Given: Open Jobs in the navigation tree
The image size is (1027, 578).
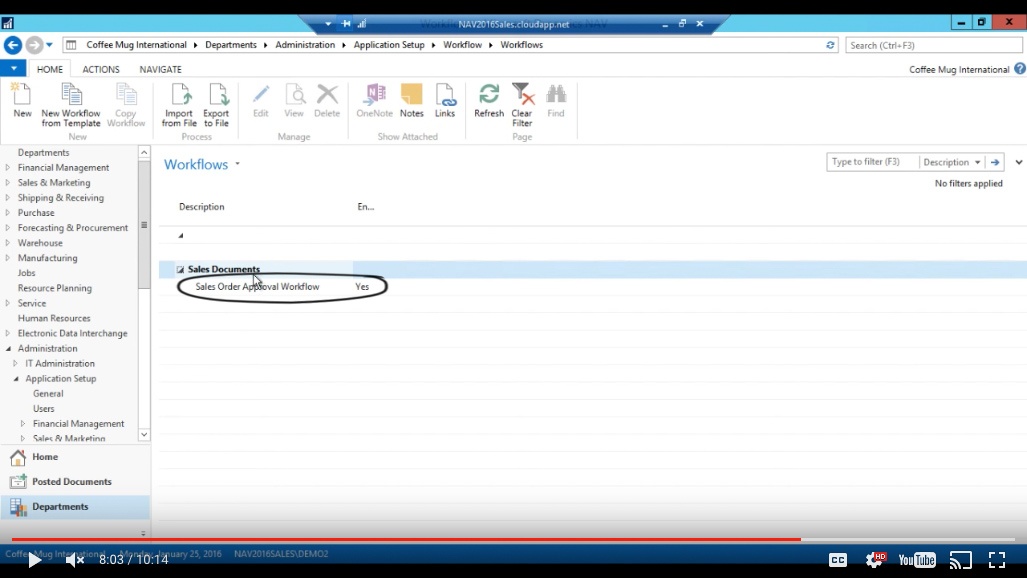Looking at the screenshot, I should click(27, 273).
